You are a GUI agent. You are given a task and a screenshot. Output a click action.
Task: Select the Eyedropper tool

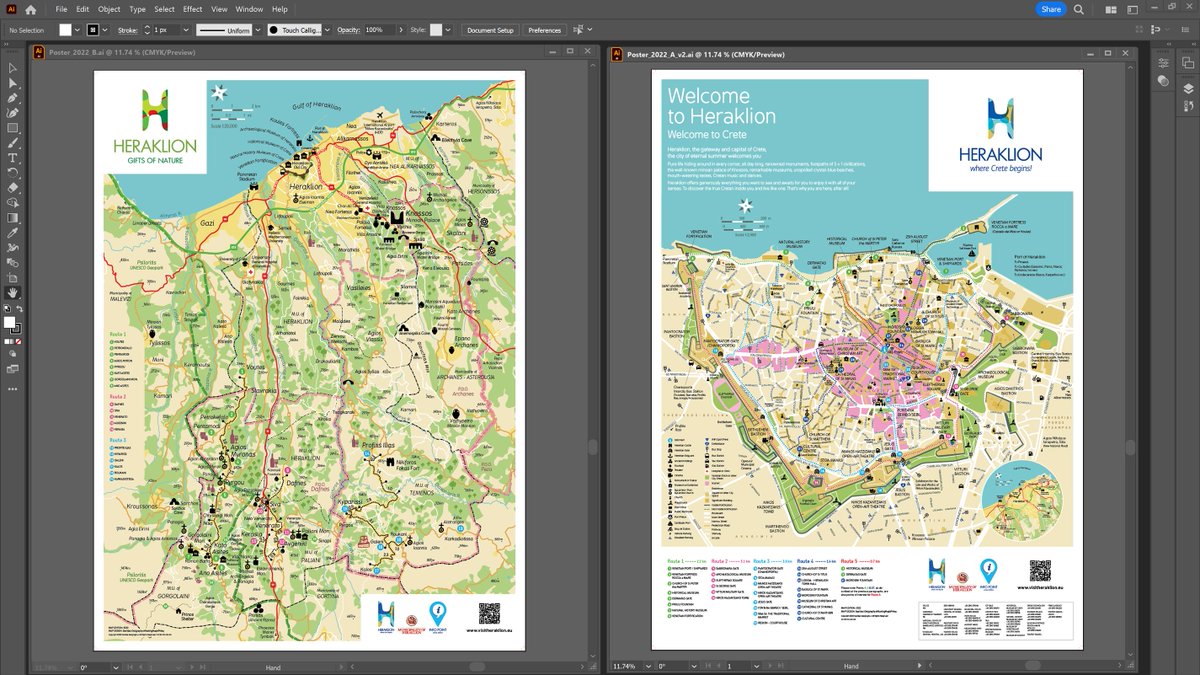click(13, 233)
